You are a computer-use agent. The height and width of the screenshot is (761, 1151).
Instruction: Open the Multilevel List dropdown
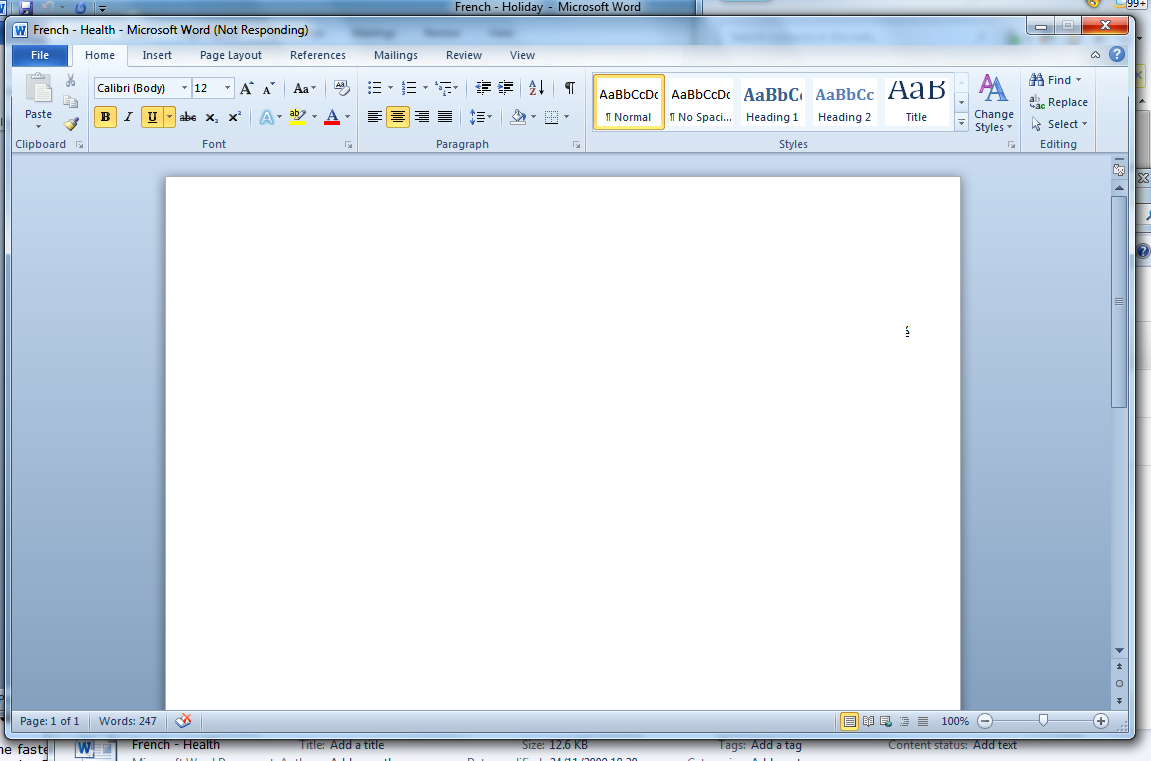[x=446, y=88]
